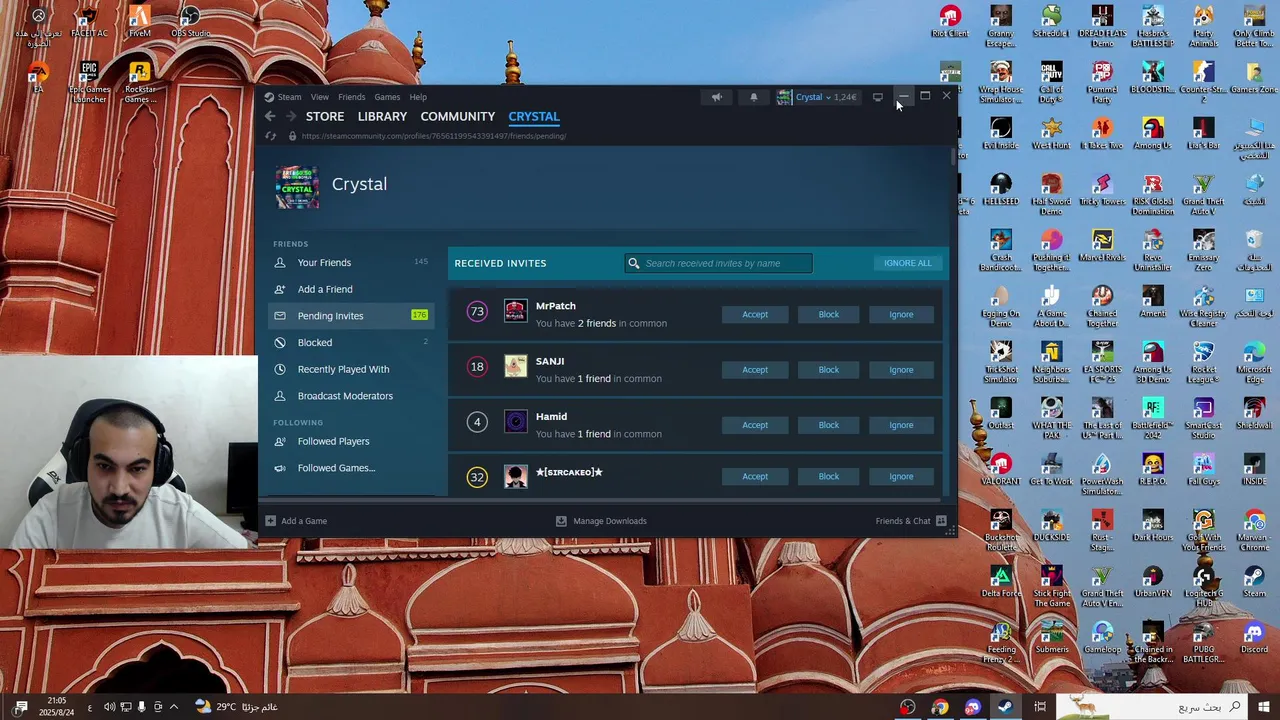Open OBS Studio desktop shortcut
1280x720 pixels.
click(190, 22)
